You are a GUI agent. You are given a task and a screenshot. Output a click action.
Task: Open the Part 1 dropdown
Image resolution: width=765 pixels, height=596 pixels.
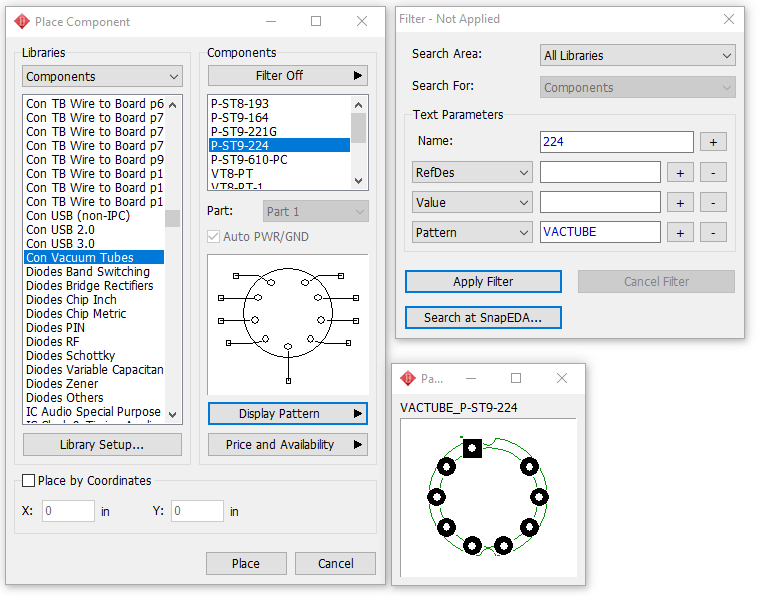[316, 212]
